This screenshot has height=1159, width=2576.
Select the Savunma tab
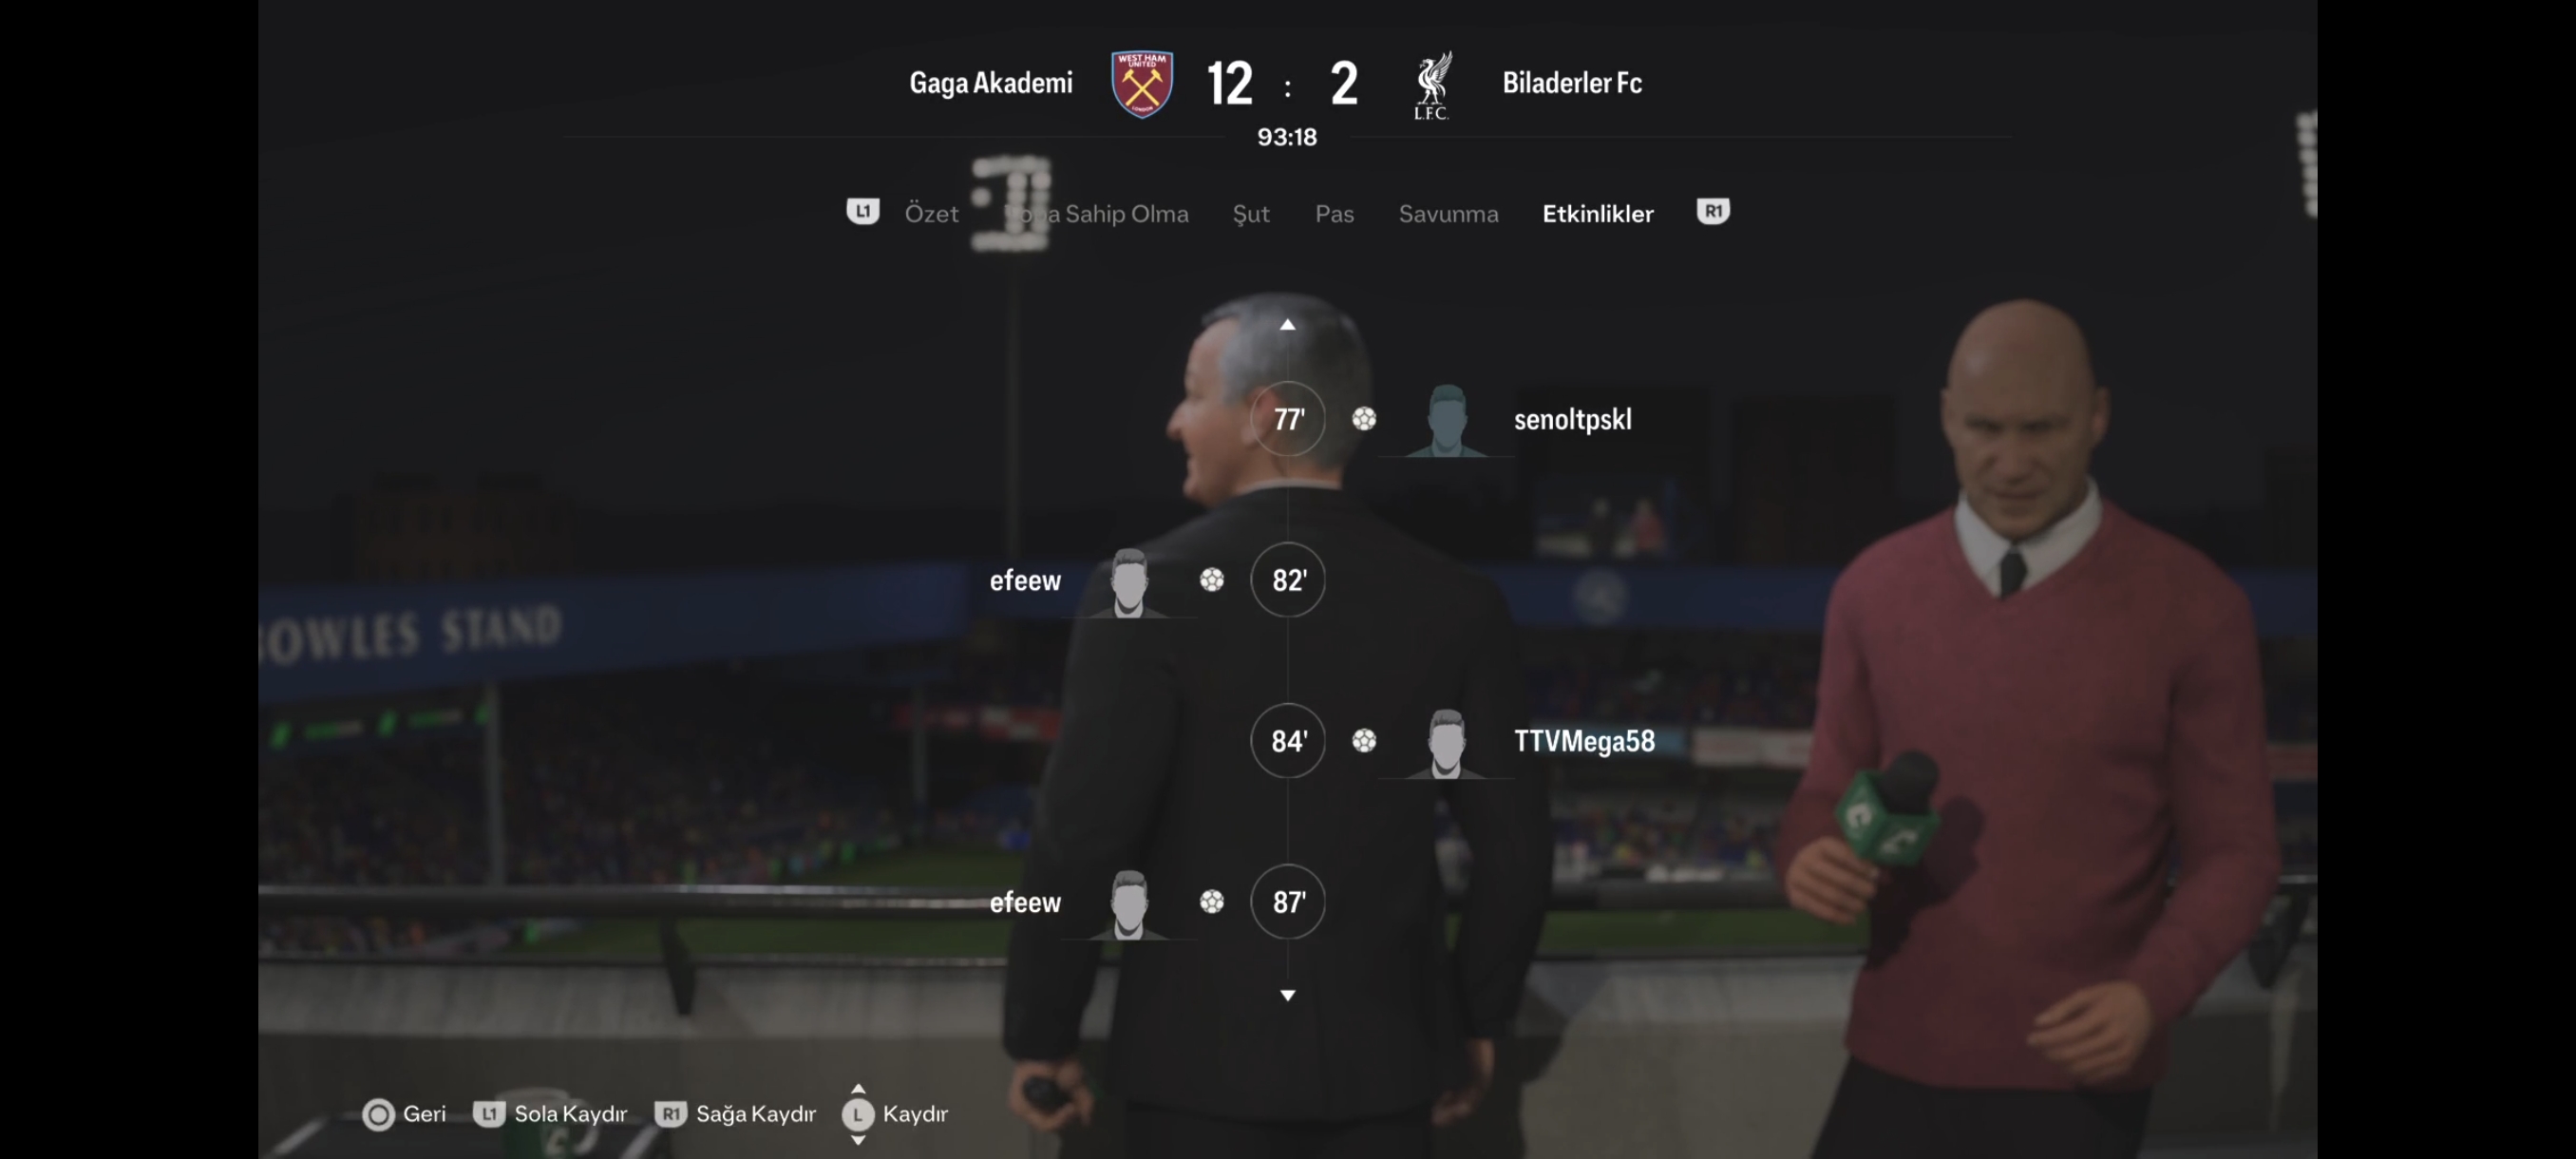(x=1448, y=214)
